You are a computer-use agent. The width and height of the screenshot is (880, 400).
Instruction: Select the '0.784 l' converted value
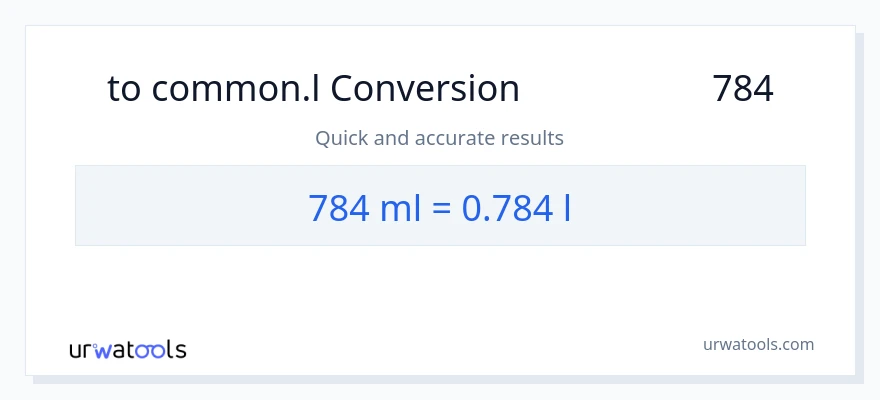coord(516,207)
